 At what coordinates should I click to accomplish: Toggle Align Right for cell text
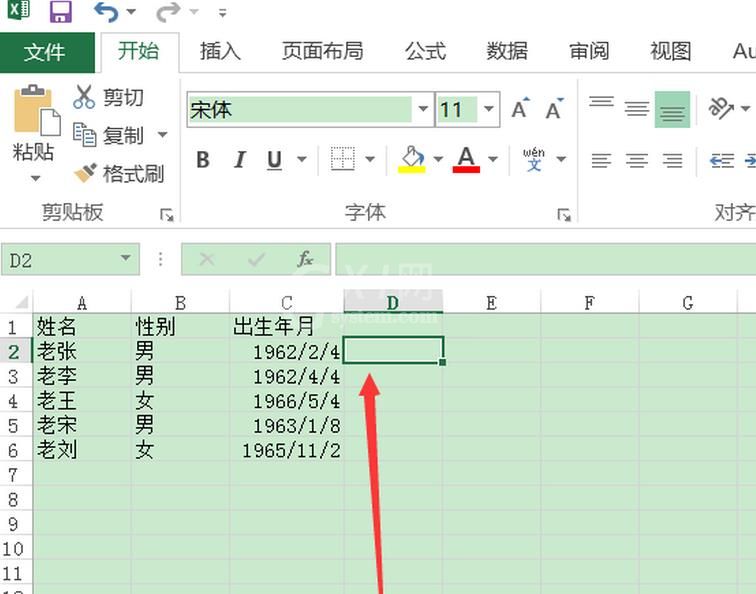672,160
